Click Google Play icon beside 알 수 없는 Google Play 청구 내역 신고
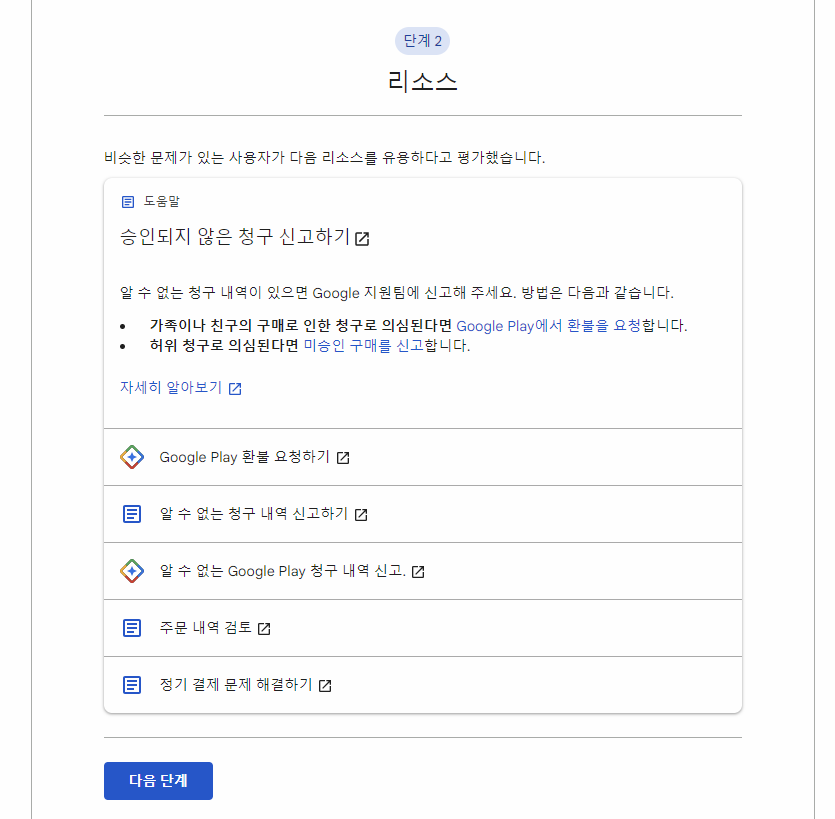Image resolution: width=835 pixels, height=819 pixels. point(131,571)
